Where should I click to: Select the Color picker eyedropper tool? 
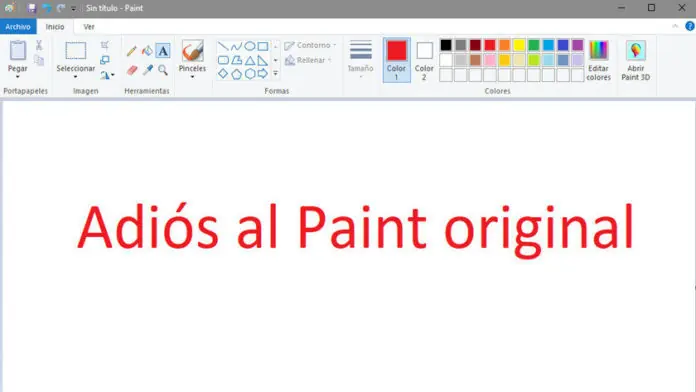pos(147,70)
